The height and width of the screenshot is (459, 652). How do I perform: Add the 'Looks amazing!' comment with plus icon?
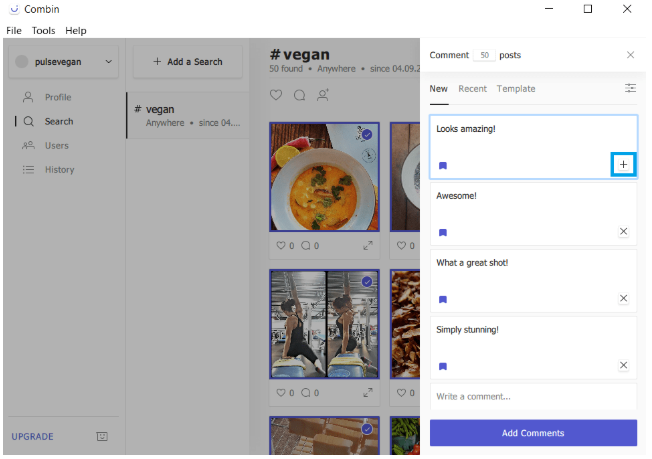coord(623,164)
